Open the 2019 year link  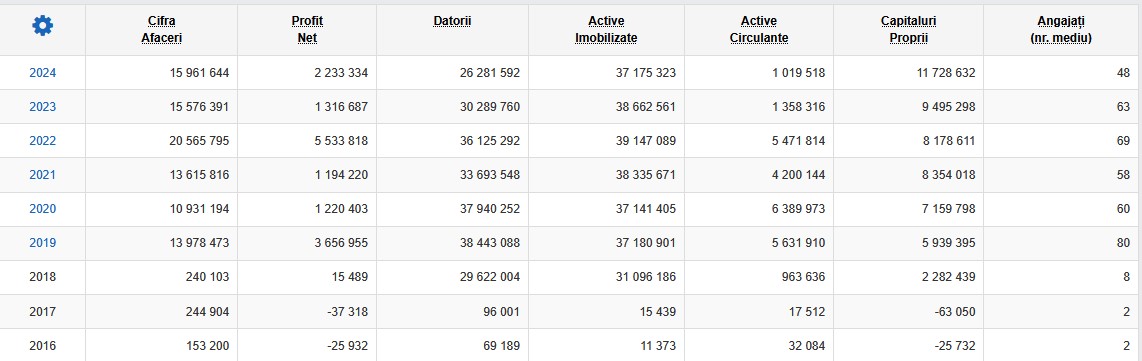pyautogui.click(x=42, y=243)
